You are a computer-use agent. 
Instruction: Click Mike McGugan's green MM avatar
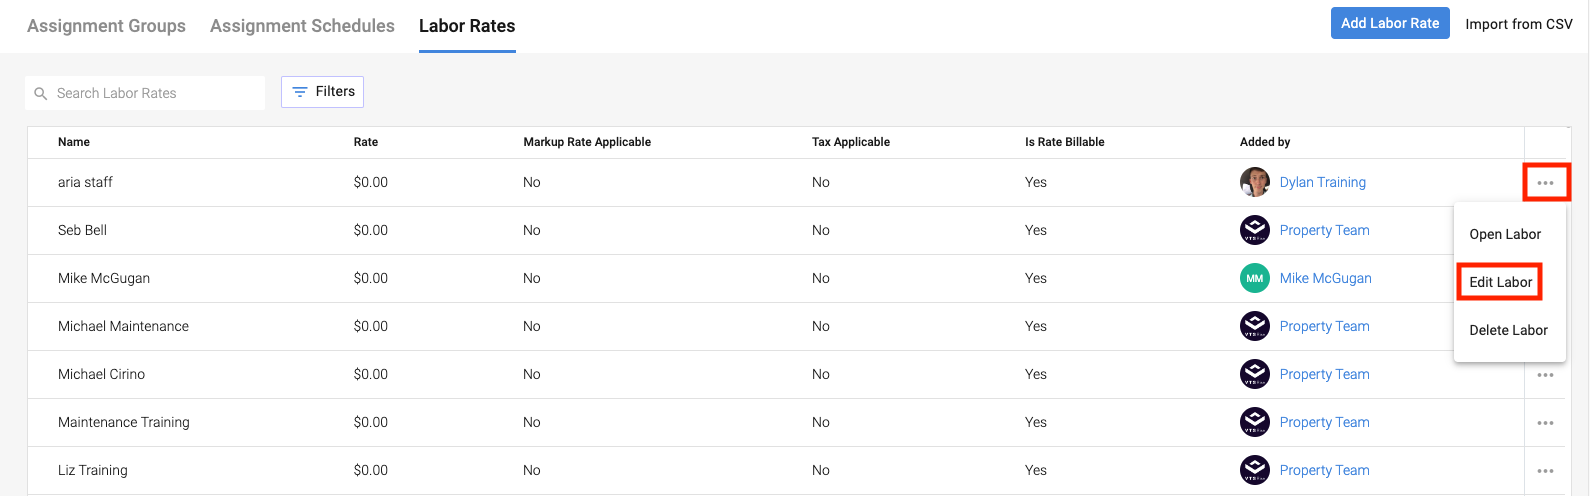[1255, 278]
